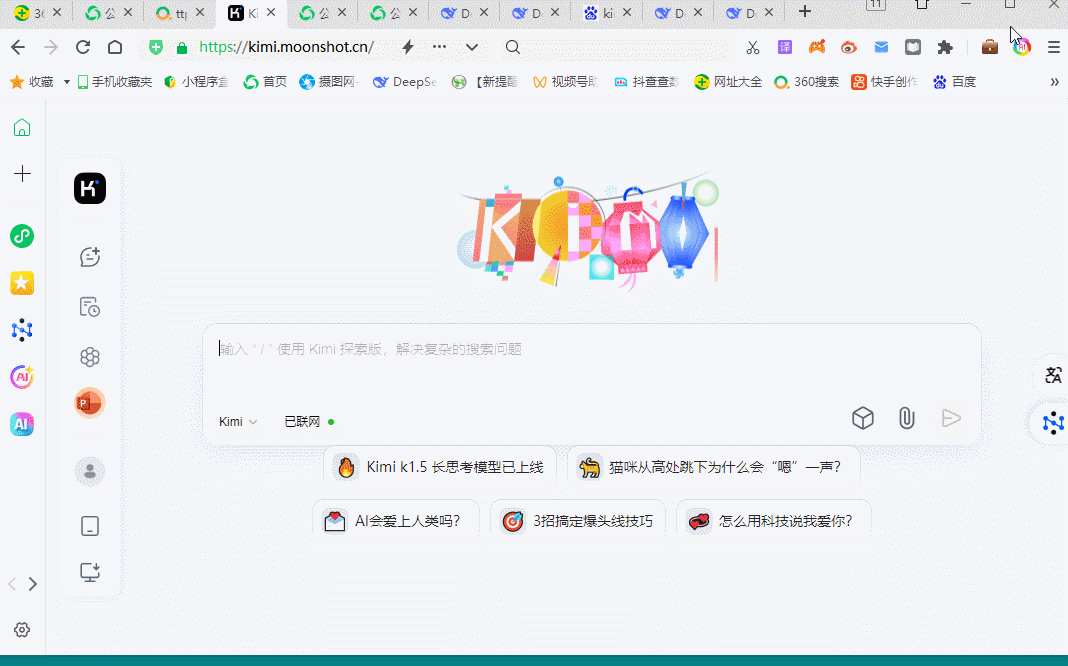Click the scissors screenshot tool icon

click(753, 47)
